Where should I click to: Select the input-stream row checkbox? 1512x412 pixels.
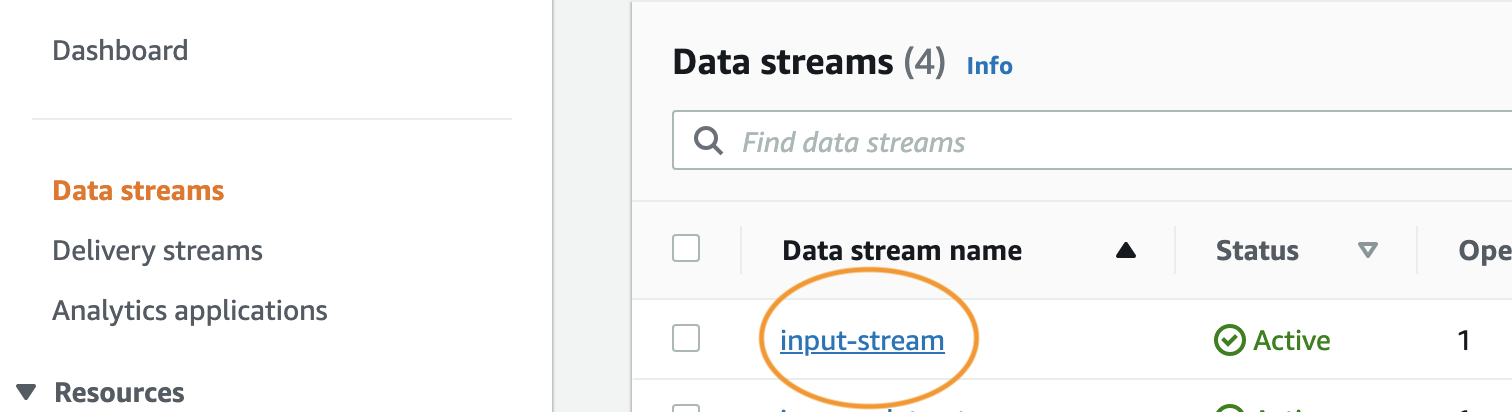click(686, 340)
